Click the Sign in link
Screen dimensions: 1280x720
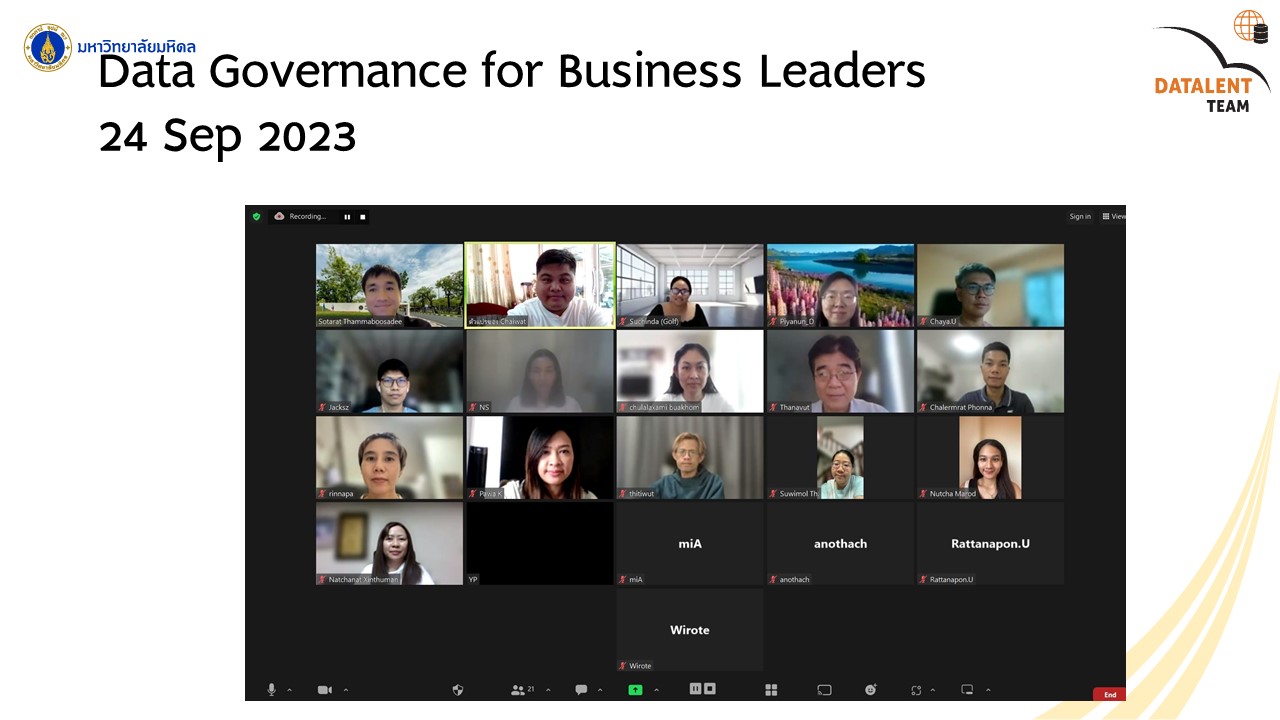click(1080, 216)
